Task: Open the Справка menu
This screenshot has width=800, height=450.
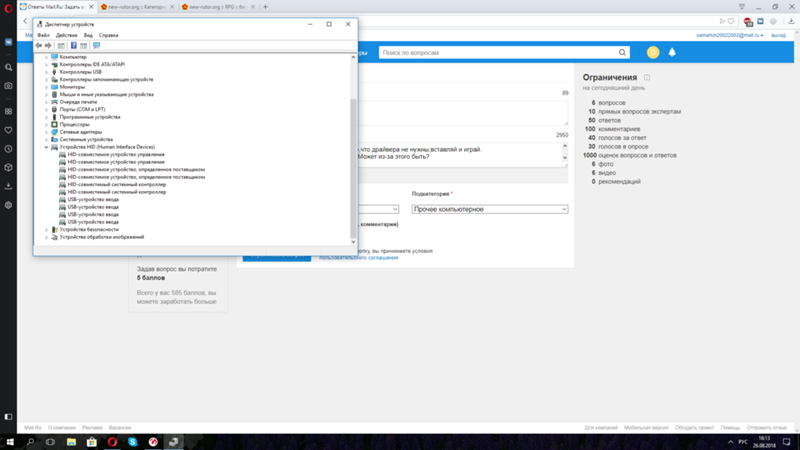Action: (108, 35)
